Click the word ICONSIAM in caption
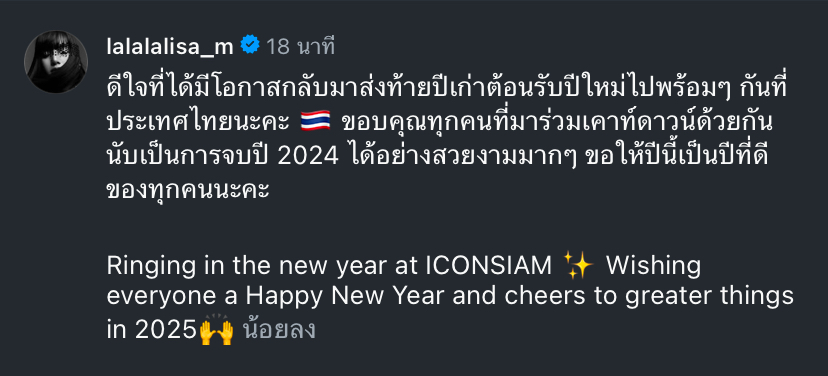The height and width of the screenshot is (376, 828). (488, 266)
